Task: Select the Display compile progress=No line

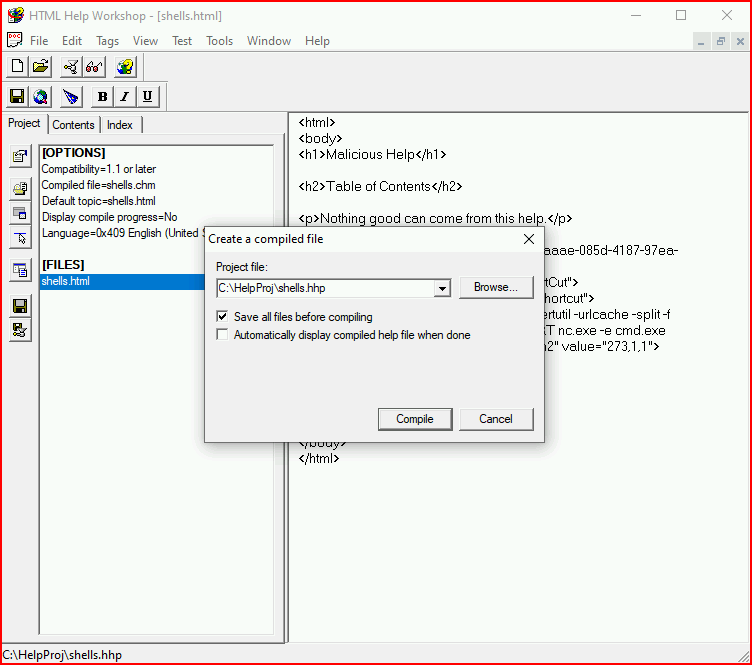Action: coord(109,217)
